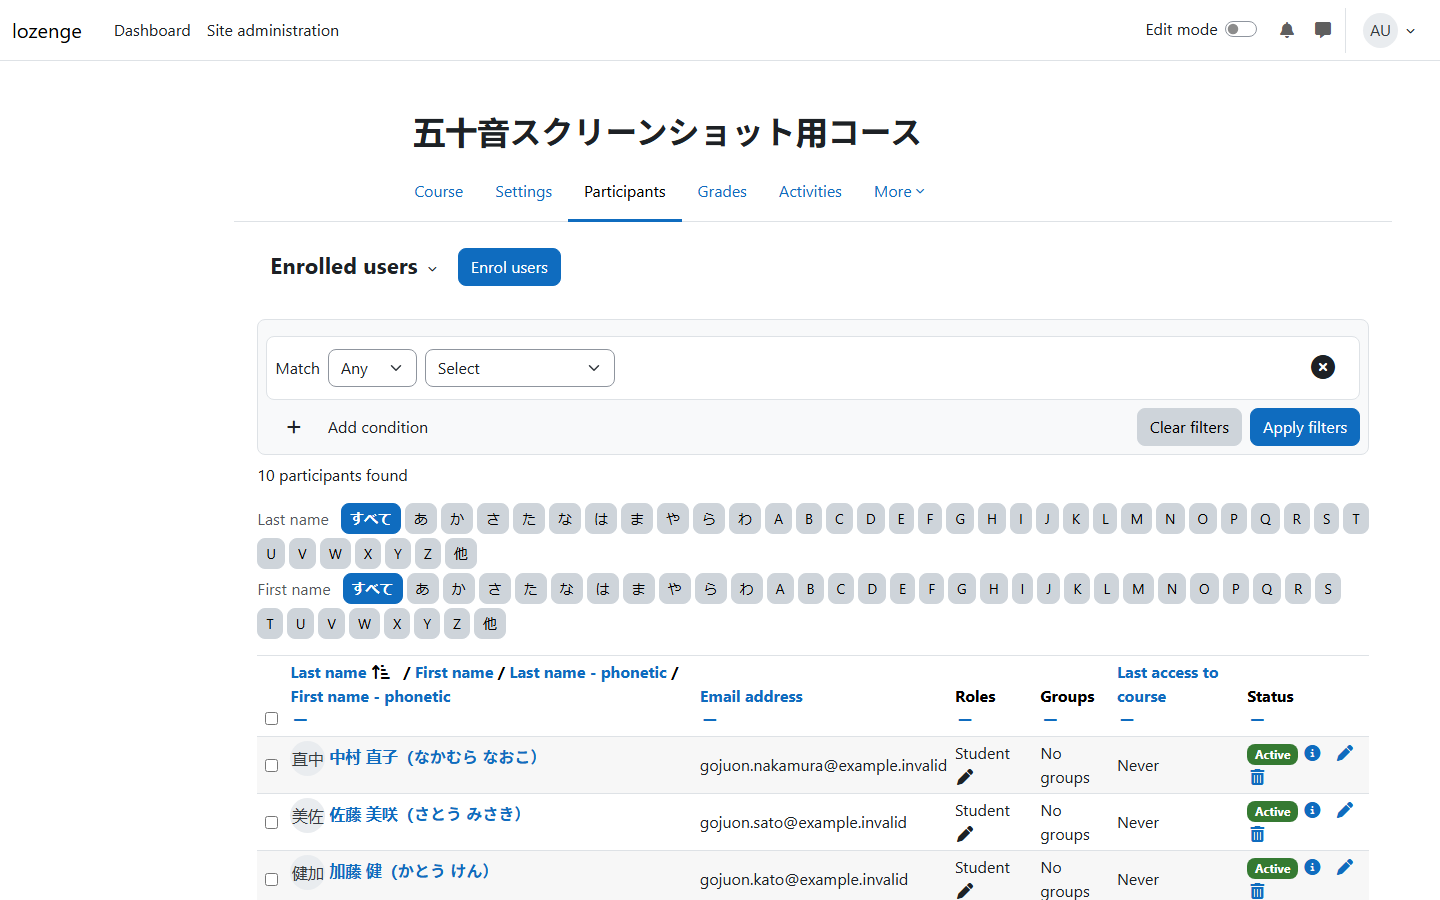The height and width of the screenshot is (900, 1440).
Task: Hide the Email address column
Action: pyautogui.click(x=709, y=720)
